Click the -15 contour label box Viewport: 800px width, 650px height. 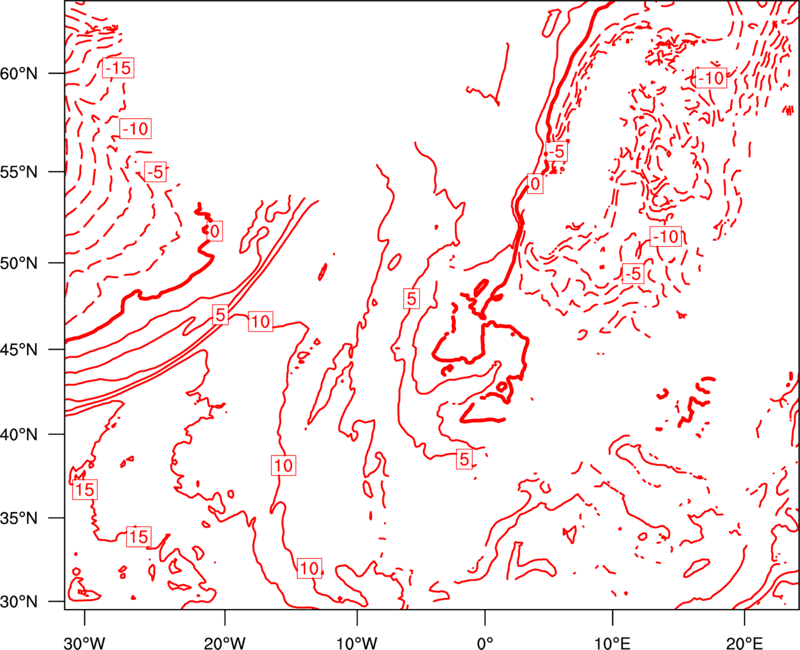(x=118, y=68)
